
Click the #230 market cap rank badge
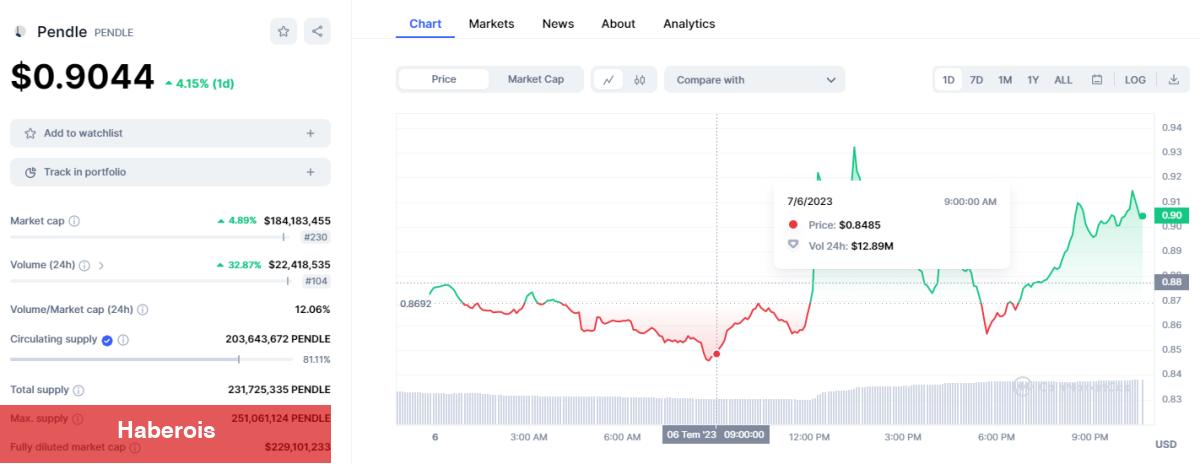316,237
